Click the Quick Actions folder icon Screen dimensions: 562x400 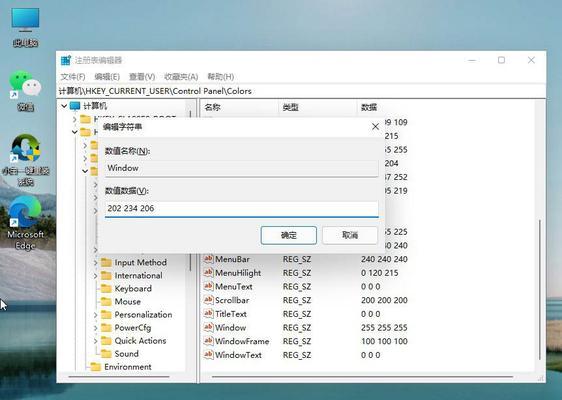click(x=106, y=341)
